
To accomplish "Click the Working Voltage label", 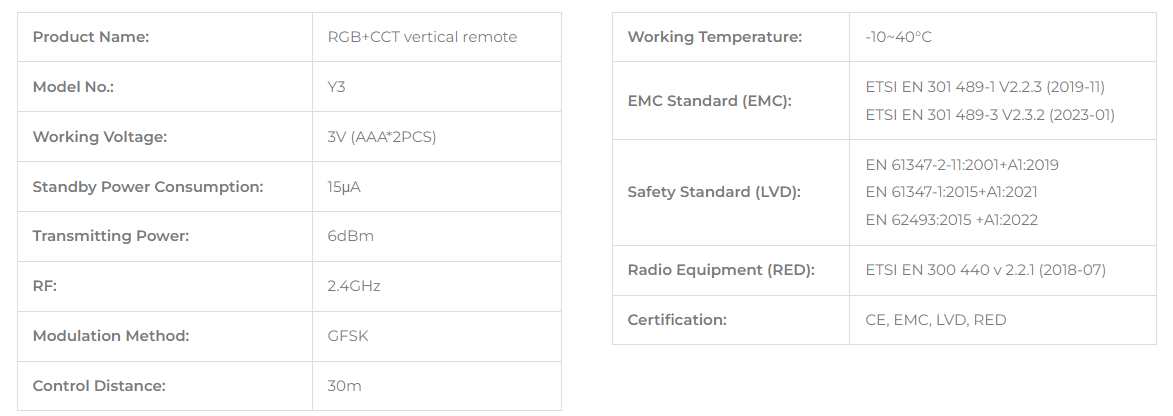I will pos(99,137).
